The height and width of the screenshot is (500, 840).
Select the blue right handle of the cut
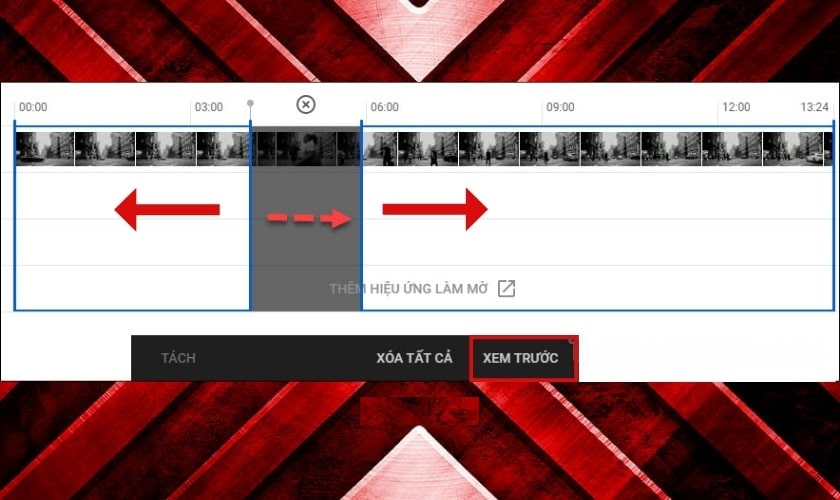pos(362,215)
